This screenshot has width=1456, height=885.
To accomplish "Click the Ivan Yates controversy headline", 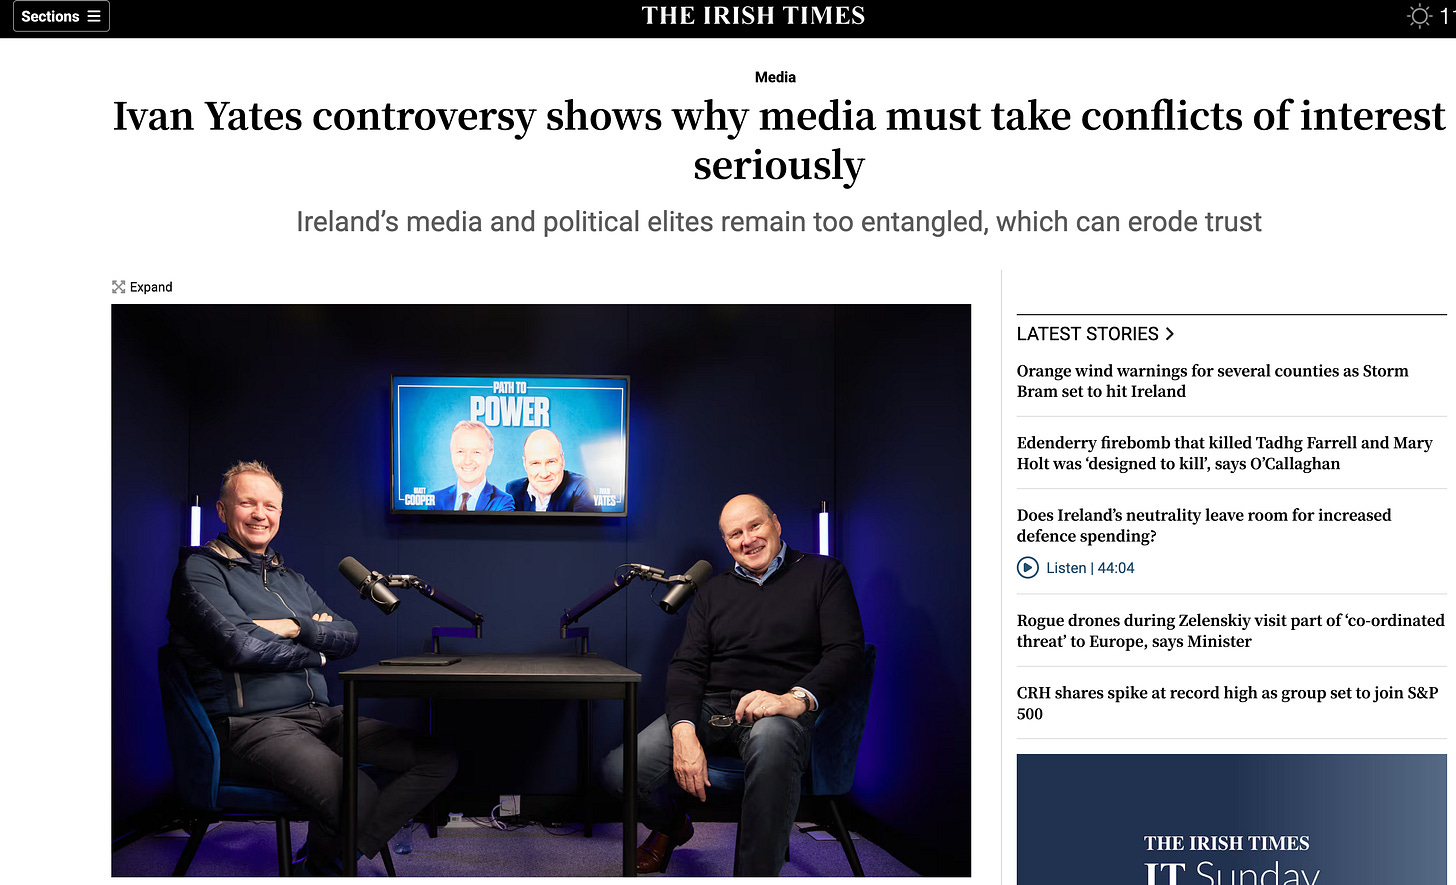I will click(778, 140).
